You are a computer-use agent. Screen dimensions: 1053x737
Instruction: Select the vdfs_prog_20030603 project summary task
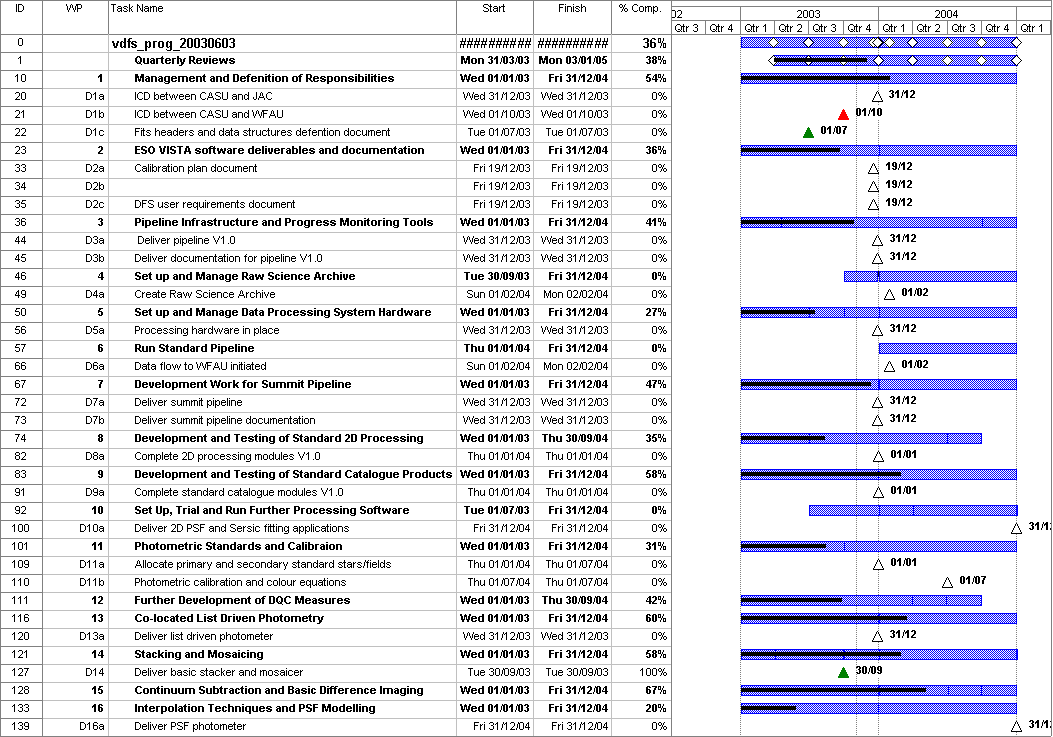[175, 43]
